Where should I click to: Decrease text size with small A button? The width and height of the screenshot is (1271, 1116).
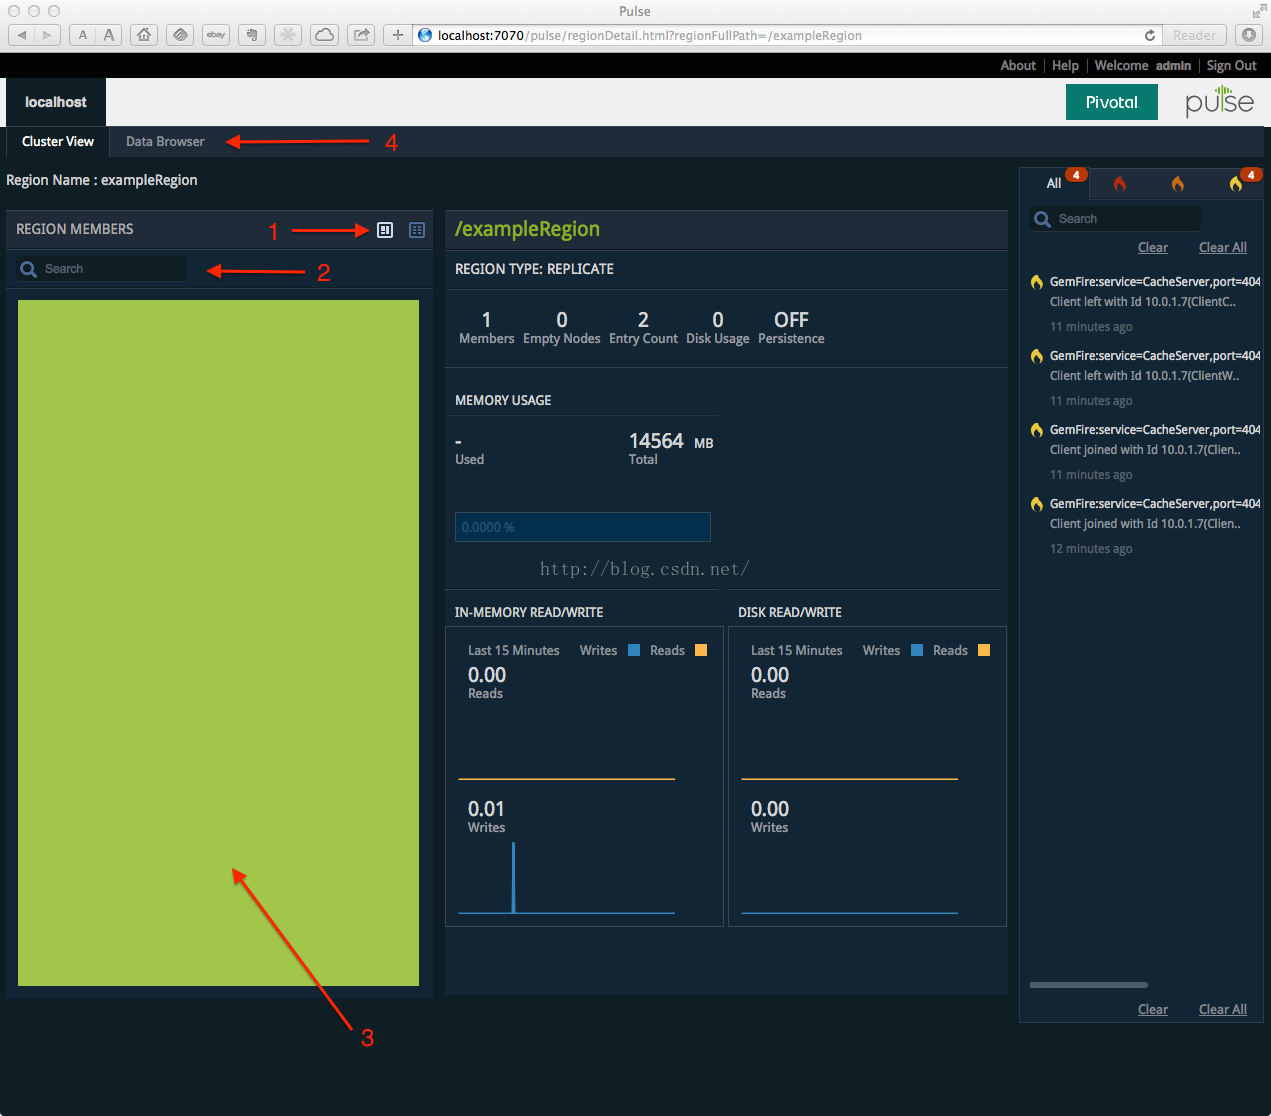(x=83, y=35)
